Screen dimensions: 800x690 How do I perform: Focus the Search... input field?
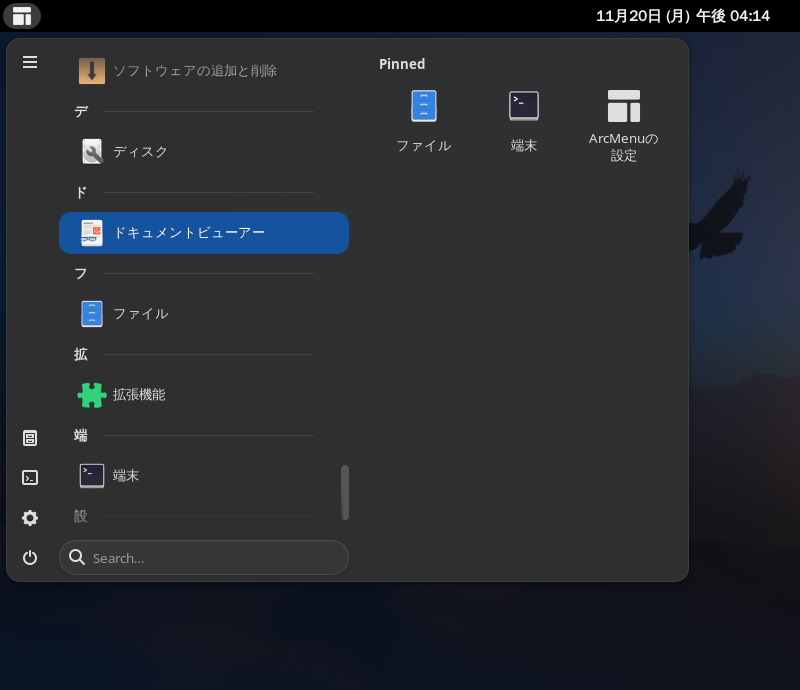tap(204, 558)
